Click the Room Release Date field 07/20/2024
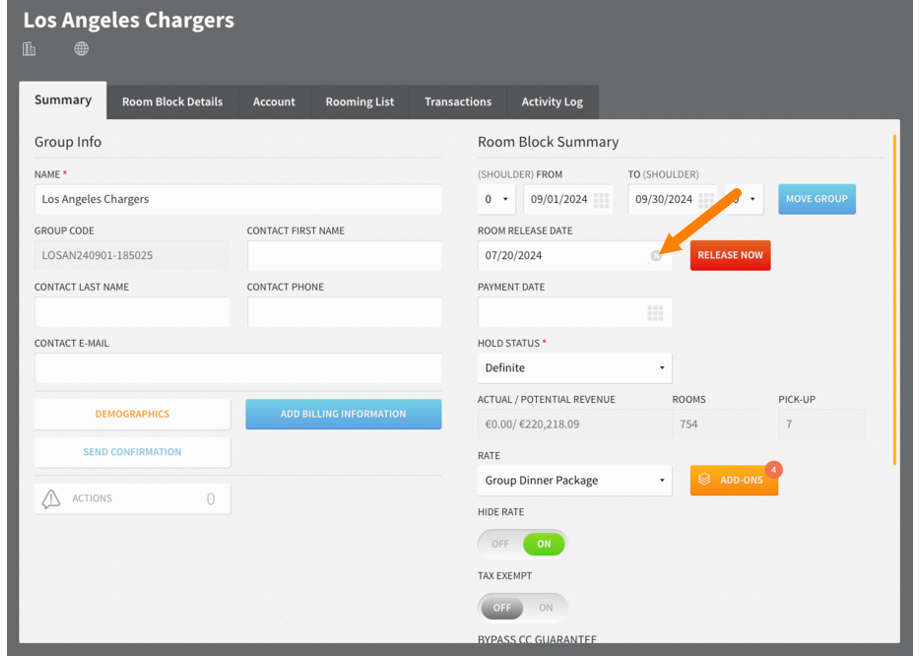This screenshot has height=656, width=920. click(x=575, y=256)
